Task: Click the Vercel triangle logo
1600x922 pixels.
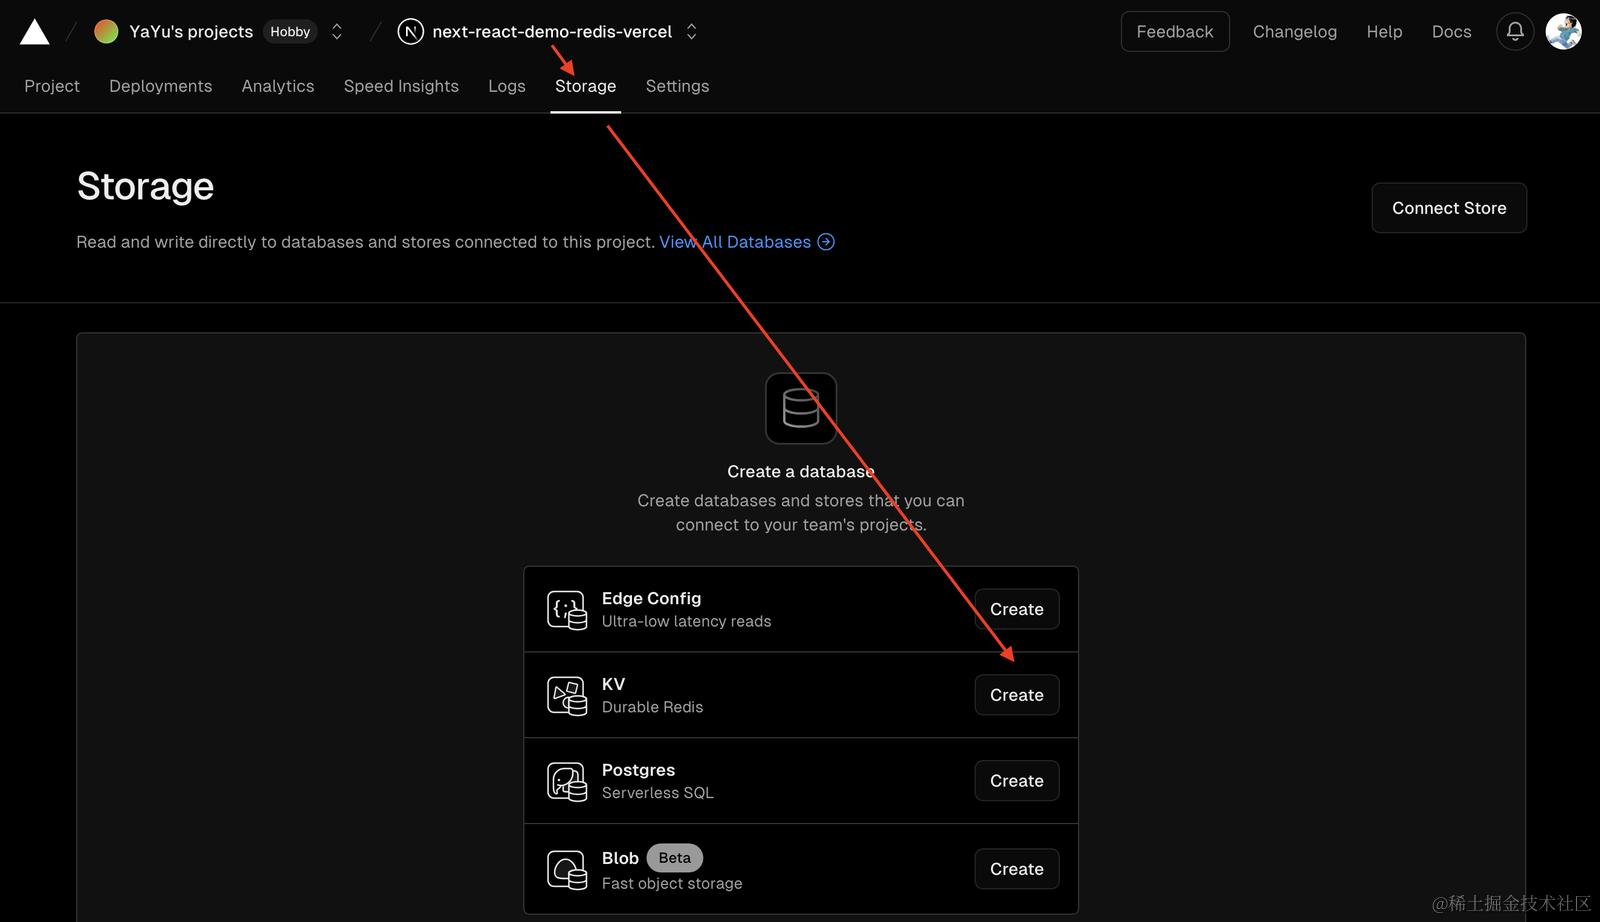Action: [35, 32]
